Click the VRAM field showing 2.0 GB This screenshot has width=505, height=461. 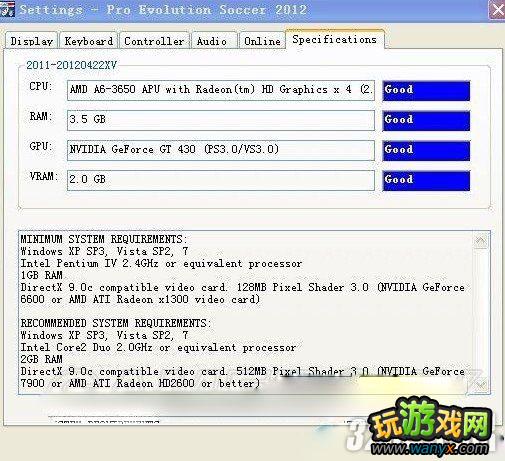[221, 180]
